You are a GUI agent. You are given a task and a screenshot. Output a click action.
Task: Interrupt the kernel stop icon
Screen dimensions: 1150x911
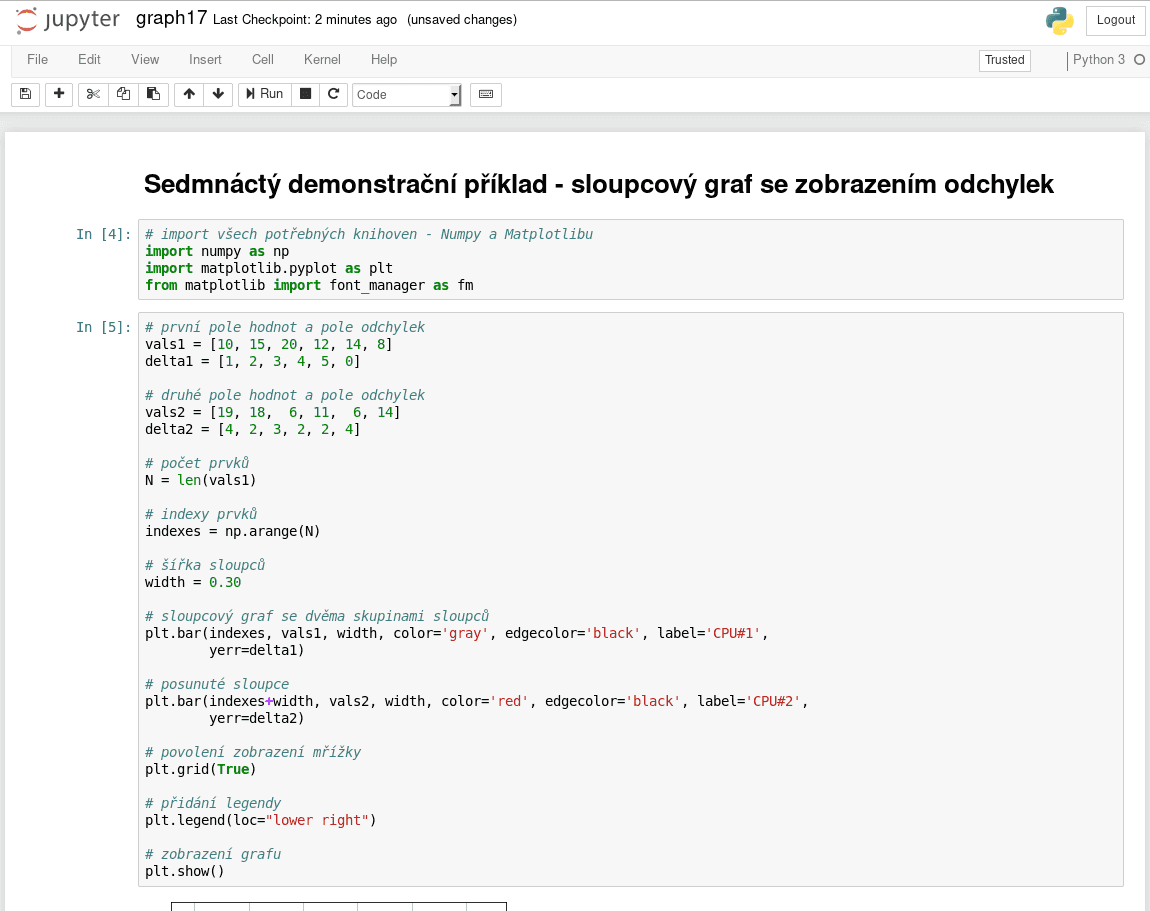(306, 94)
